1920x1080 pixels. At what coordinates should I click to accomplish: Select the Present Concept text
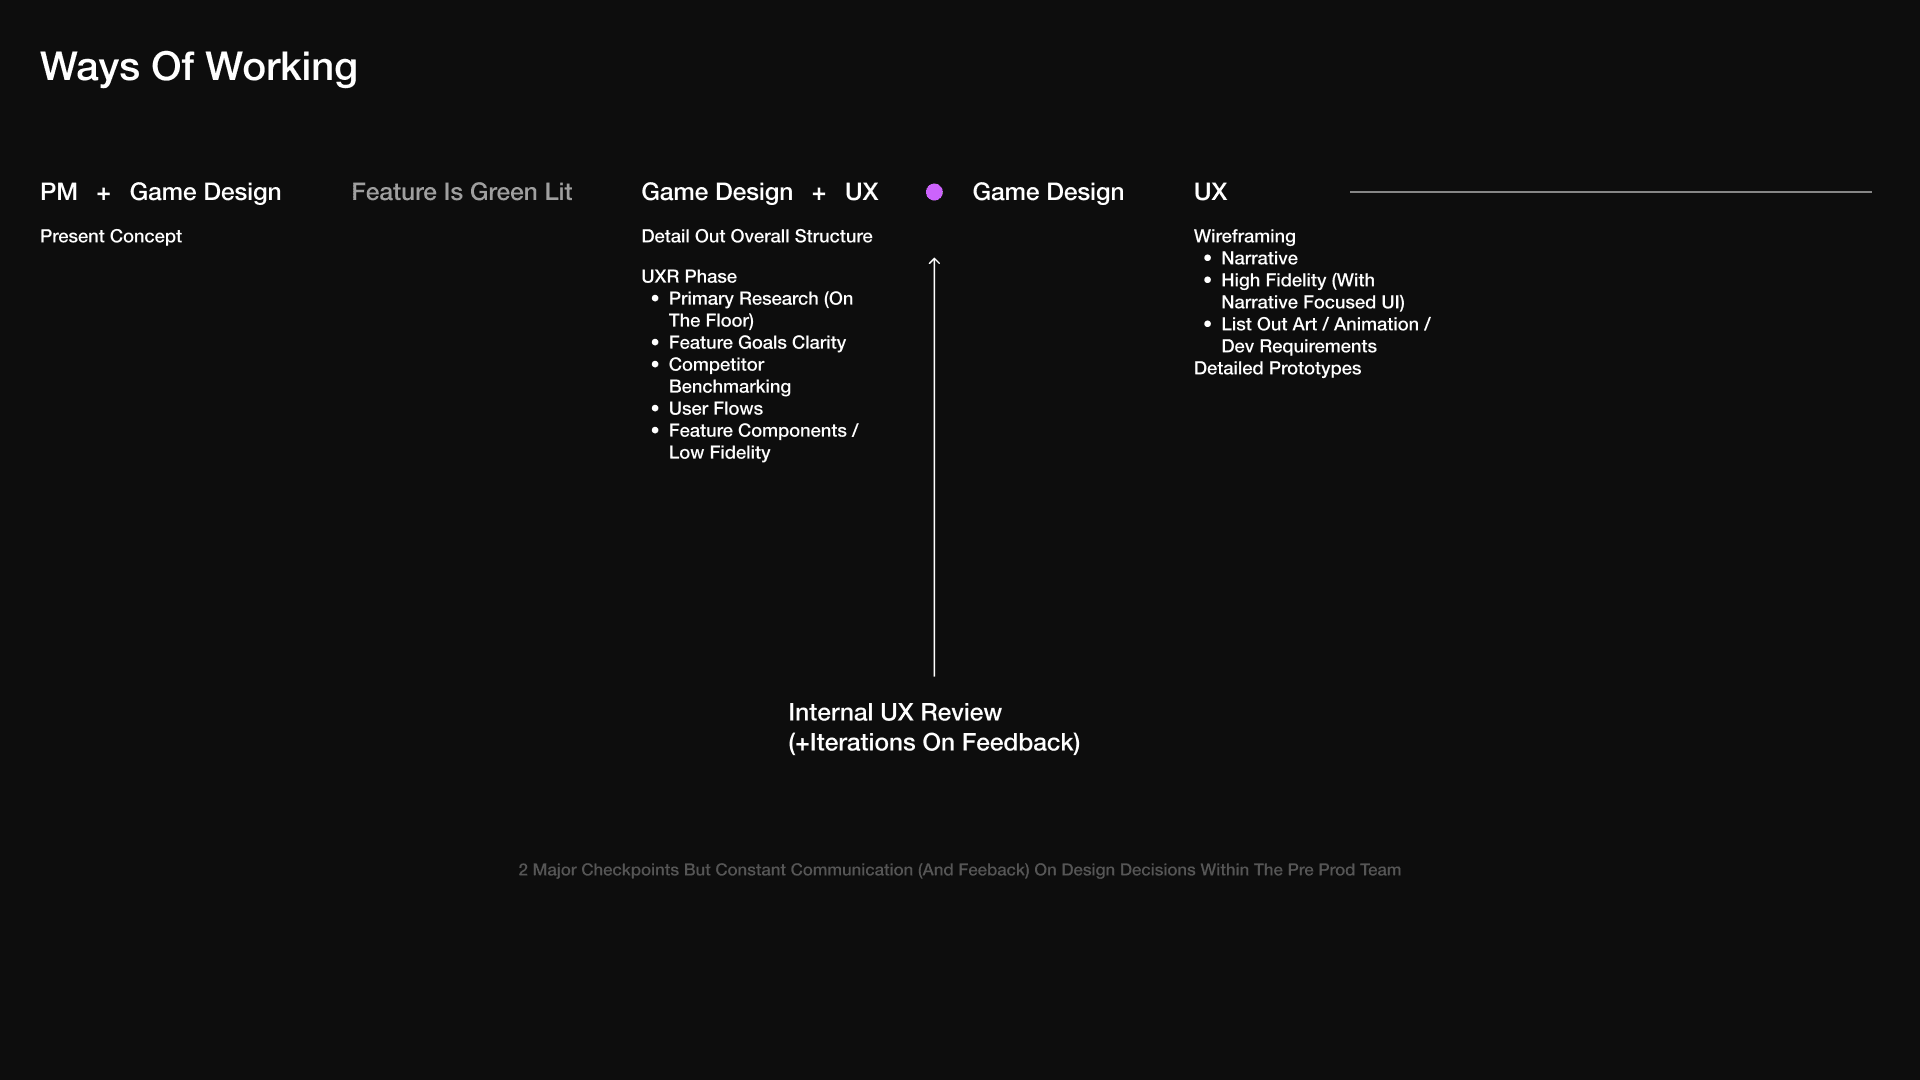tap(111, 236)
